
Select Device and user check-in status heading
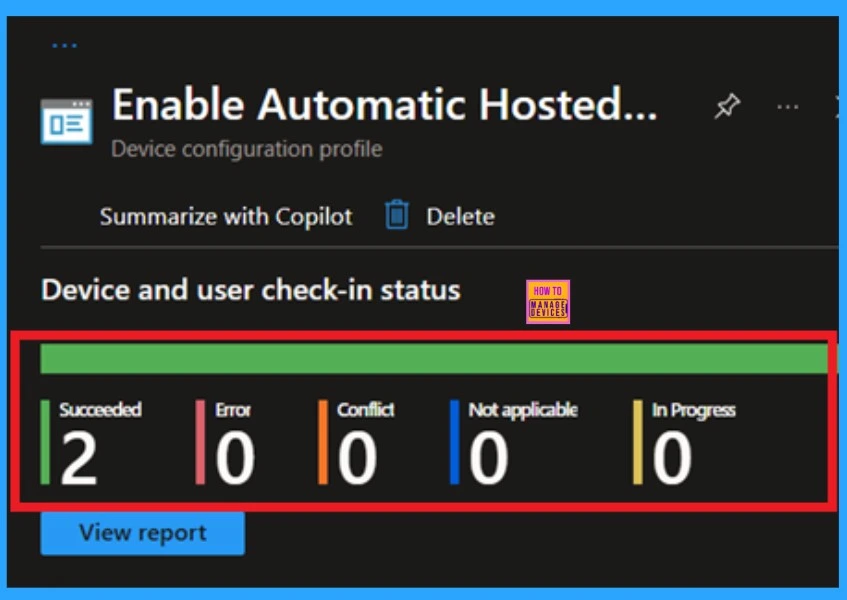click(251, 290)
